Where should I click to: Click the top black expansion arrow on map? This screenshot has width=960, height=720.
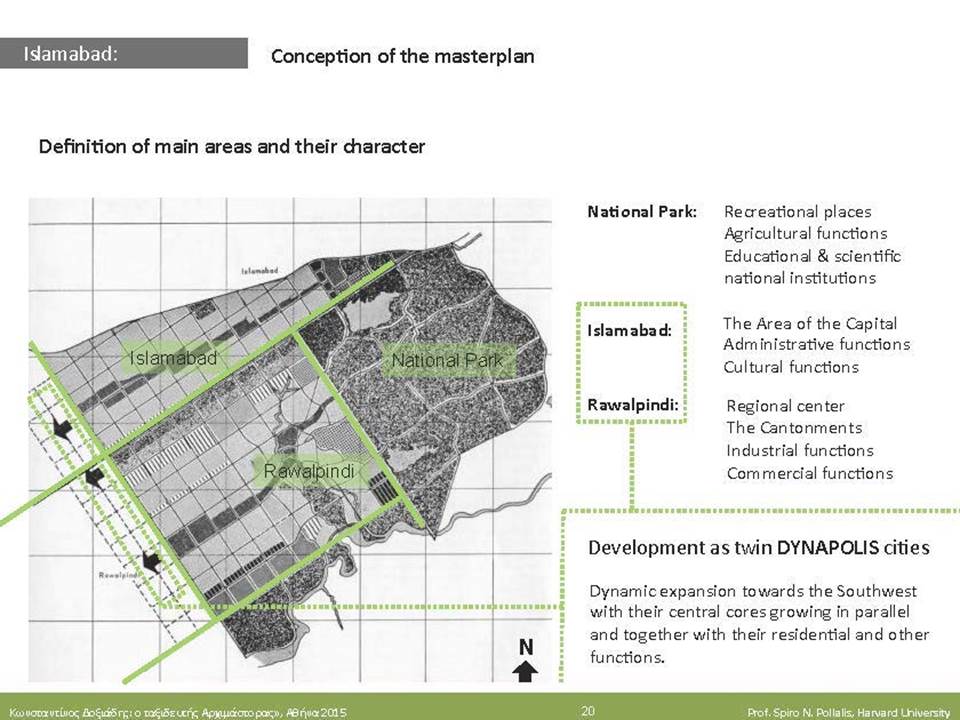coord(62,428)
